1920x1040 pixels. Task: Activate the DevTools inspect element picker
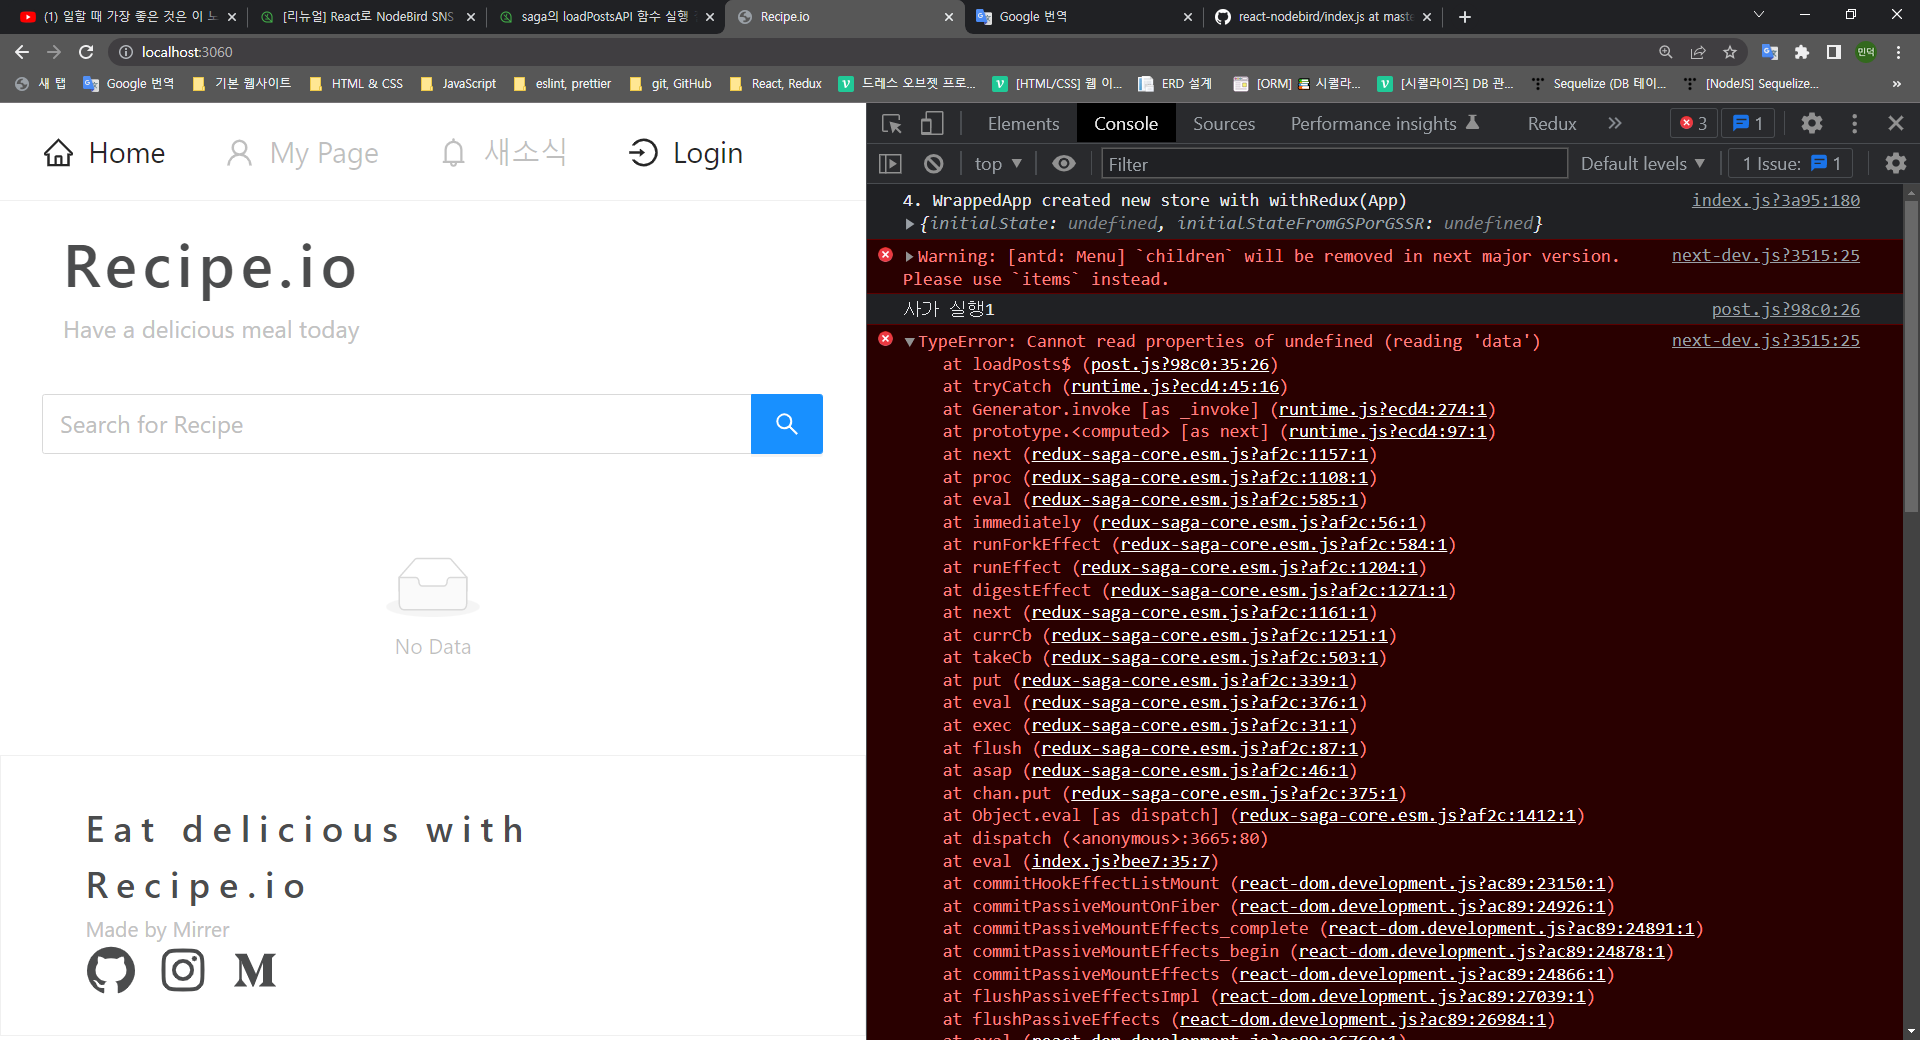click(x=892, y=123)
